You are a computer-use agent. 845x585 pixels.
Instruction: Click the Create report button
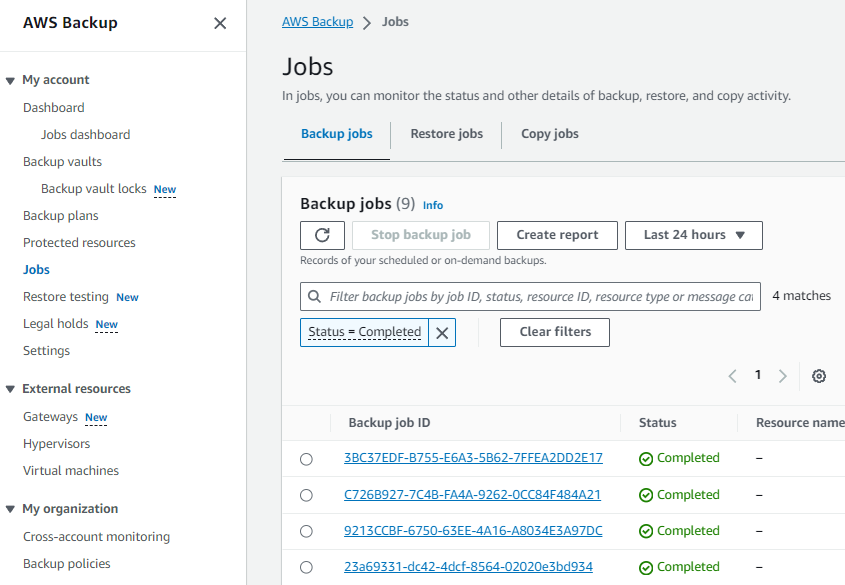pos(557,235)
